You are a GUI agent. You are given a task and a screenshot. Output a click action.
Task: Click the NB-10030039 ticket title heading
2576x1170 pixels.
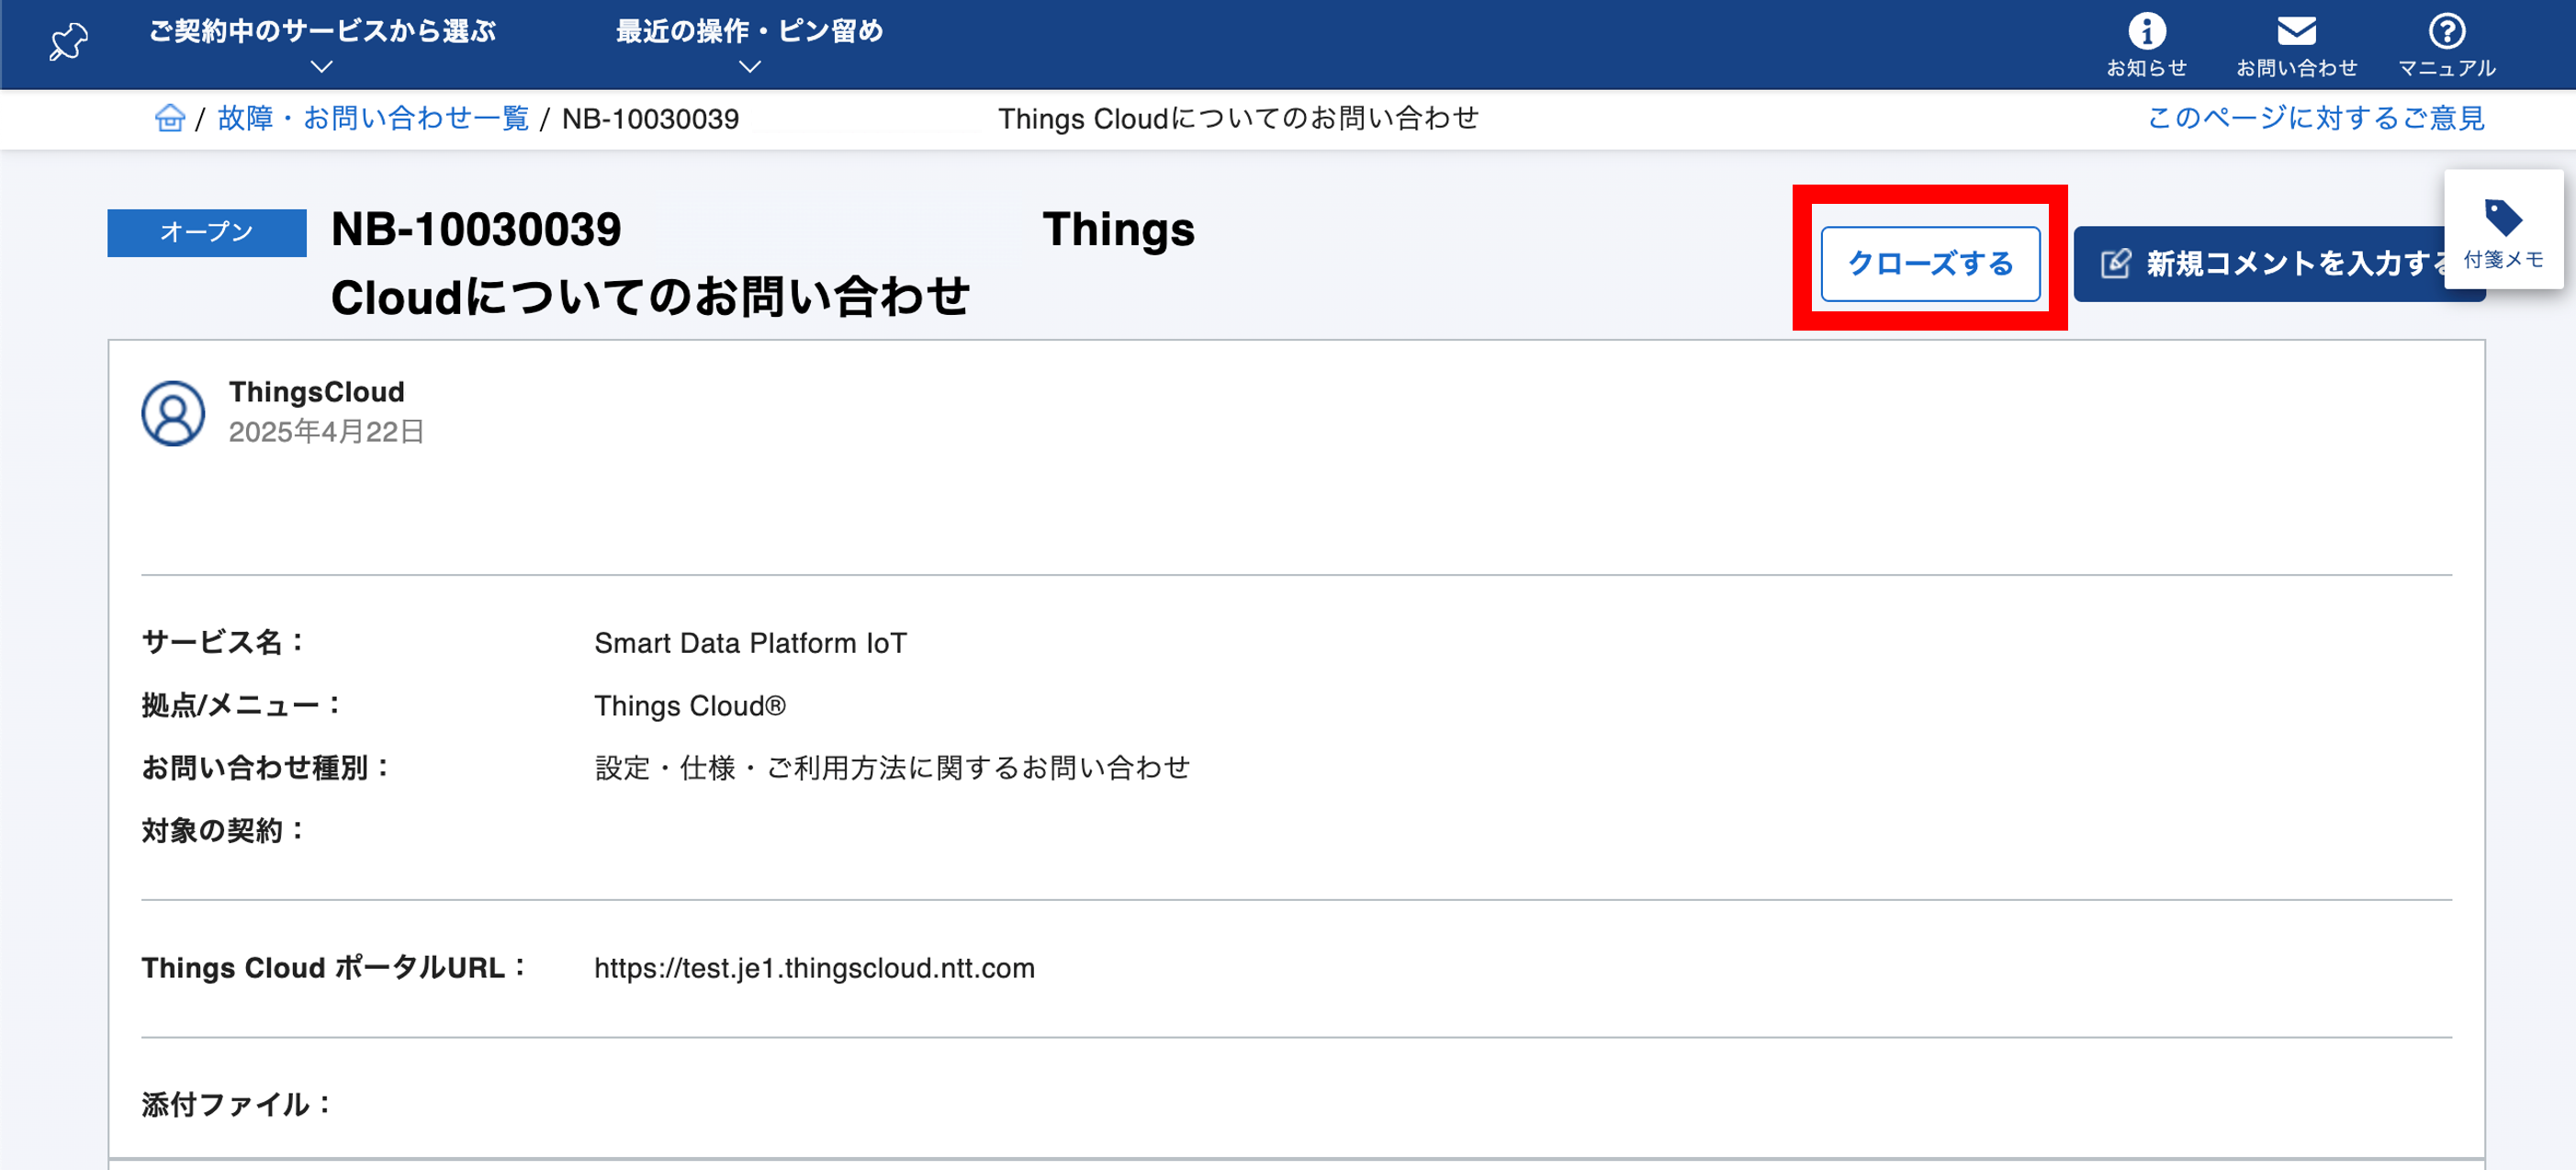(476, 230)
